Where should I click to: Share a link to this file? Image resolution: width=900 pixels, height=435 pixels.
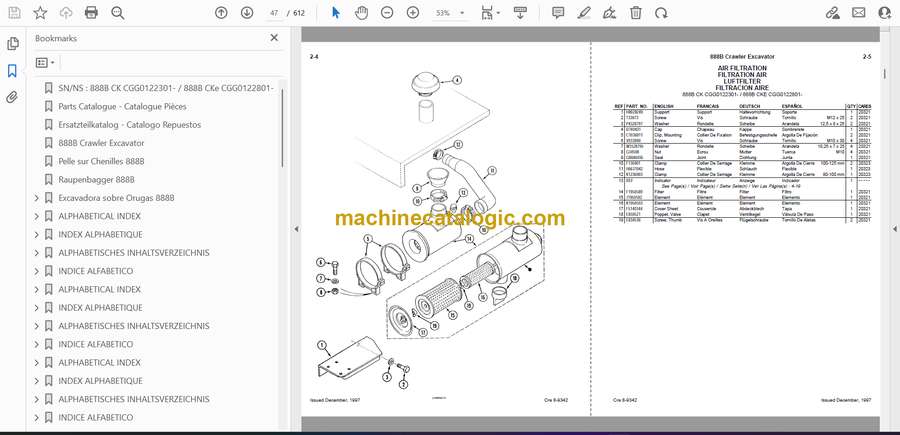click(832, 13)
